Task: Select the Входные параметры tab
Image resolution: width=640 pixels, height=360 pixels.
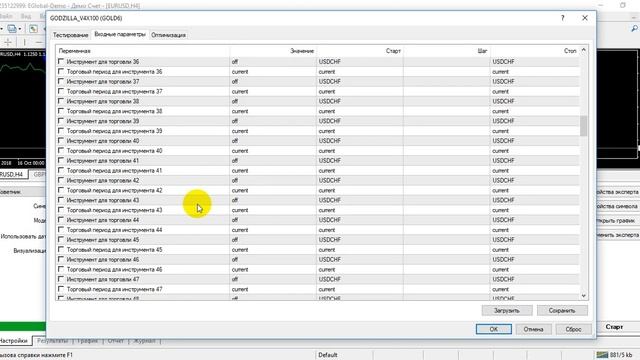Action: click(120, 34)
